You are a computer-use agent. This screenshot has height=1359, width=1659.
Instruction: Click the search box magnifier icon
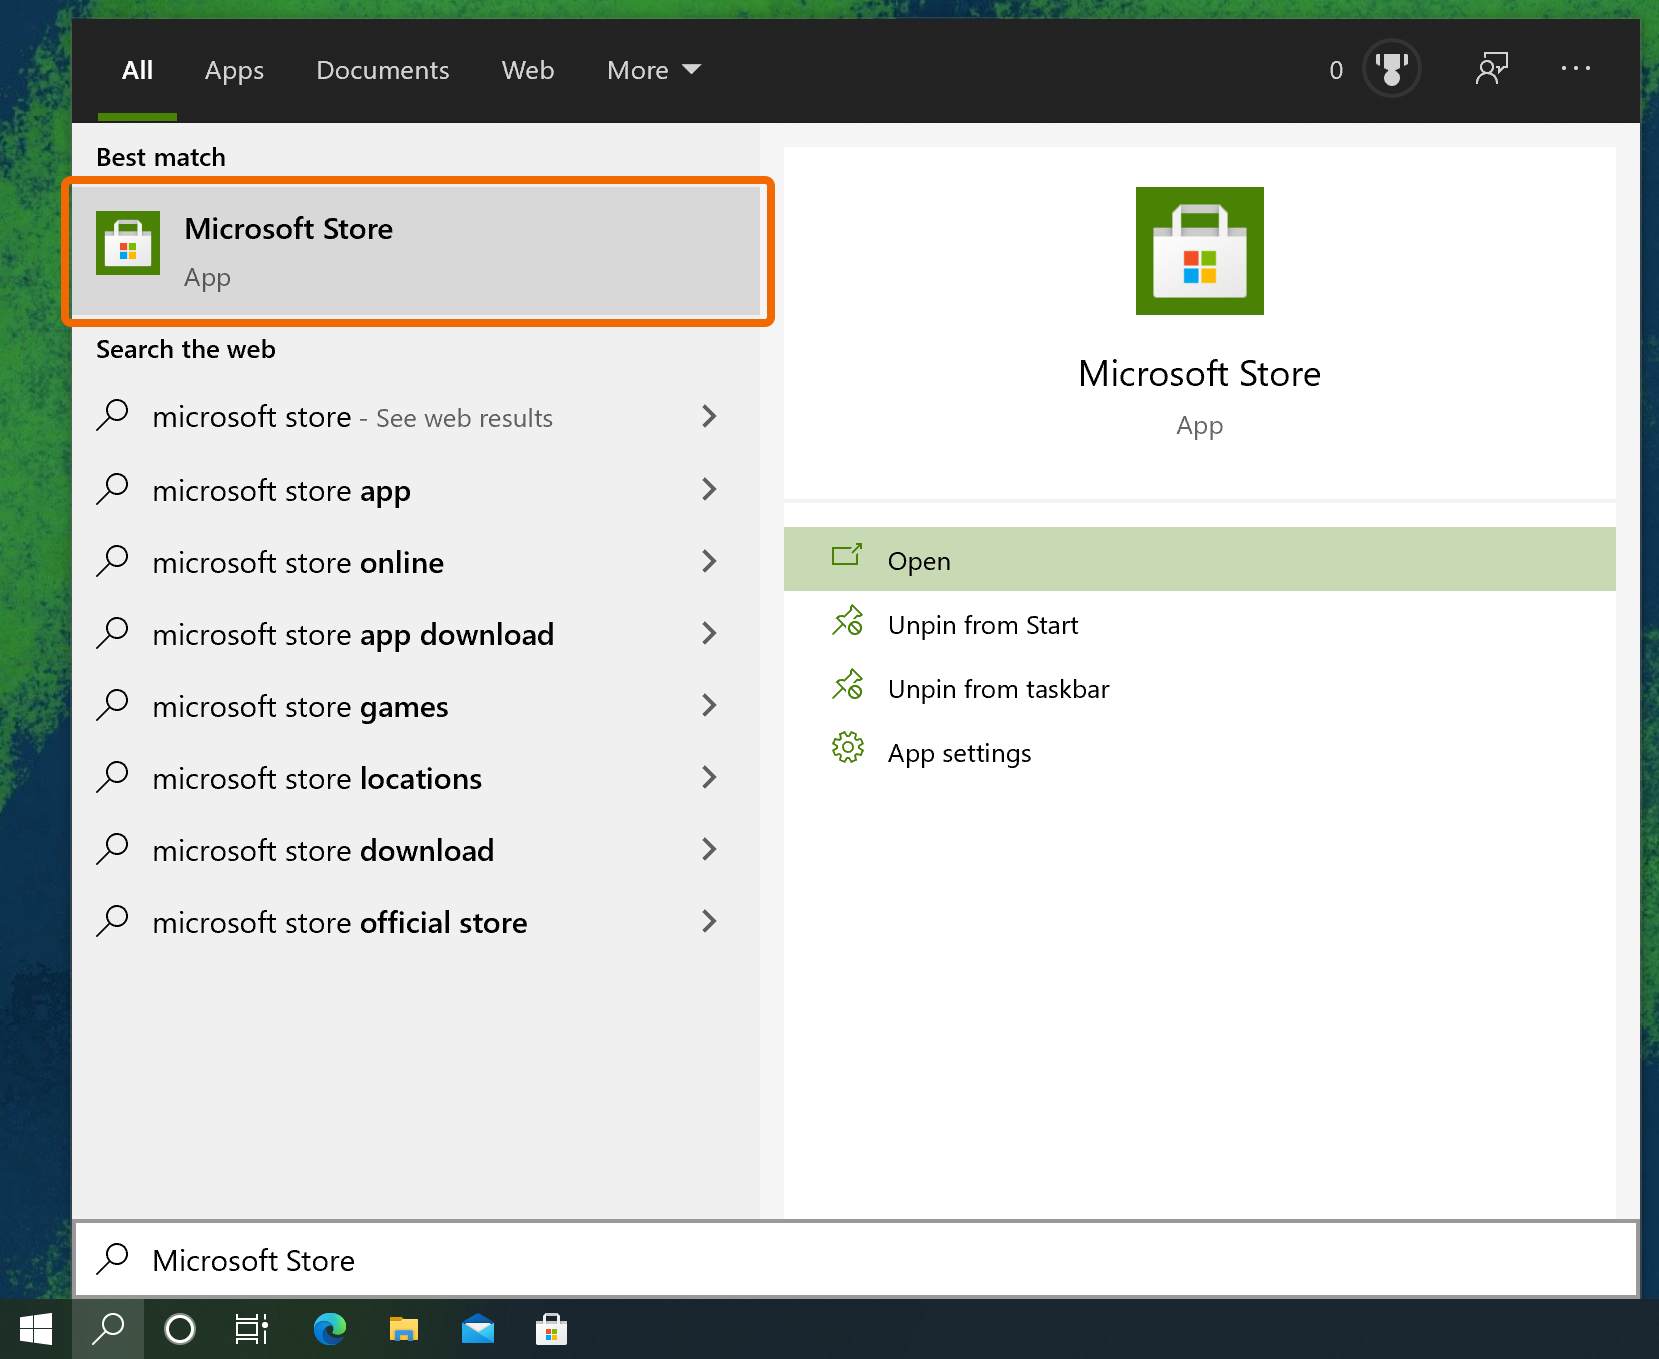pos(112,1258)
